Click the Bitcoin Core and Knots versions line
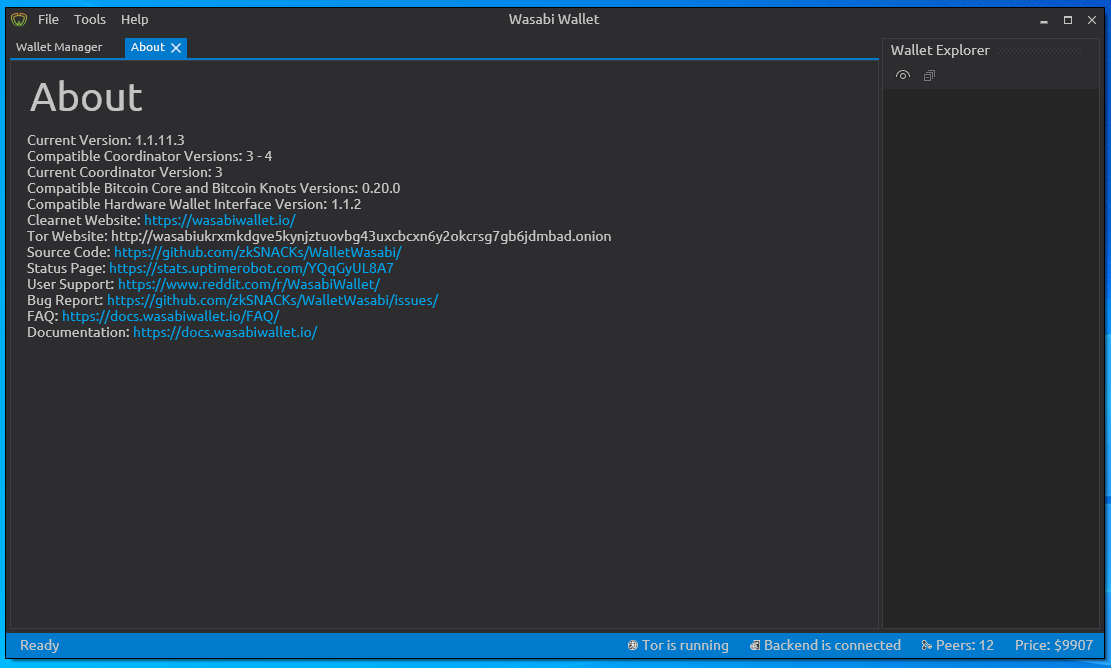The image size is (1111, 668). tap(213, 188)
